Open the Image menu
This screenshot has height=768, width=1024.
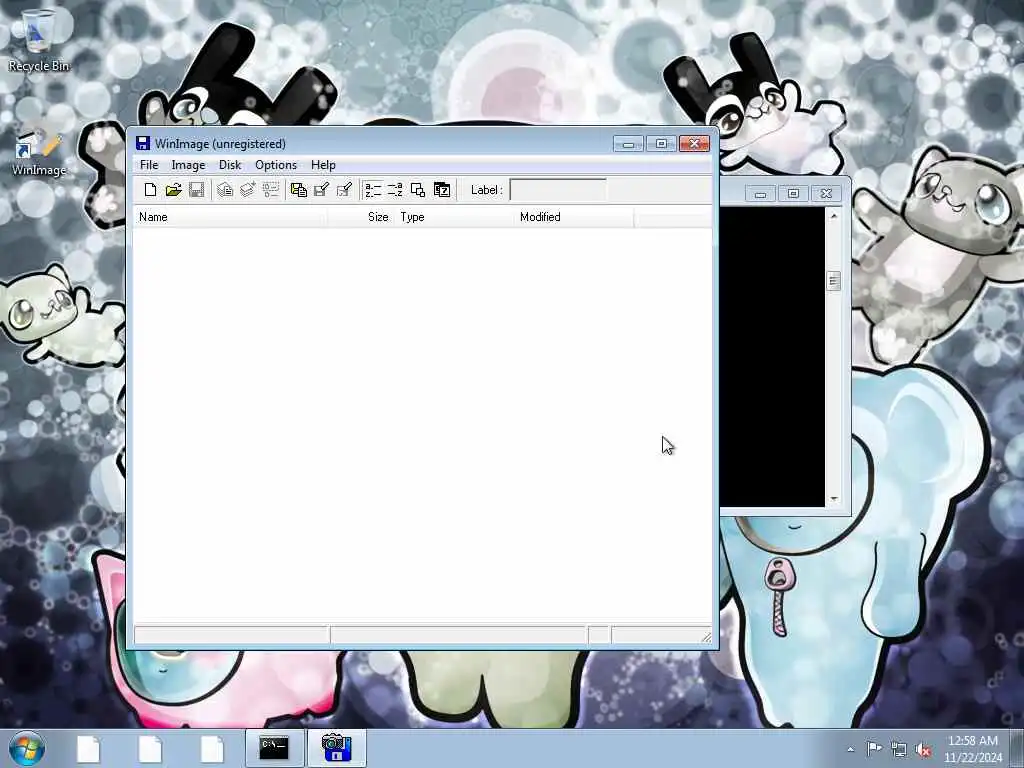188,165
